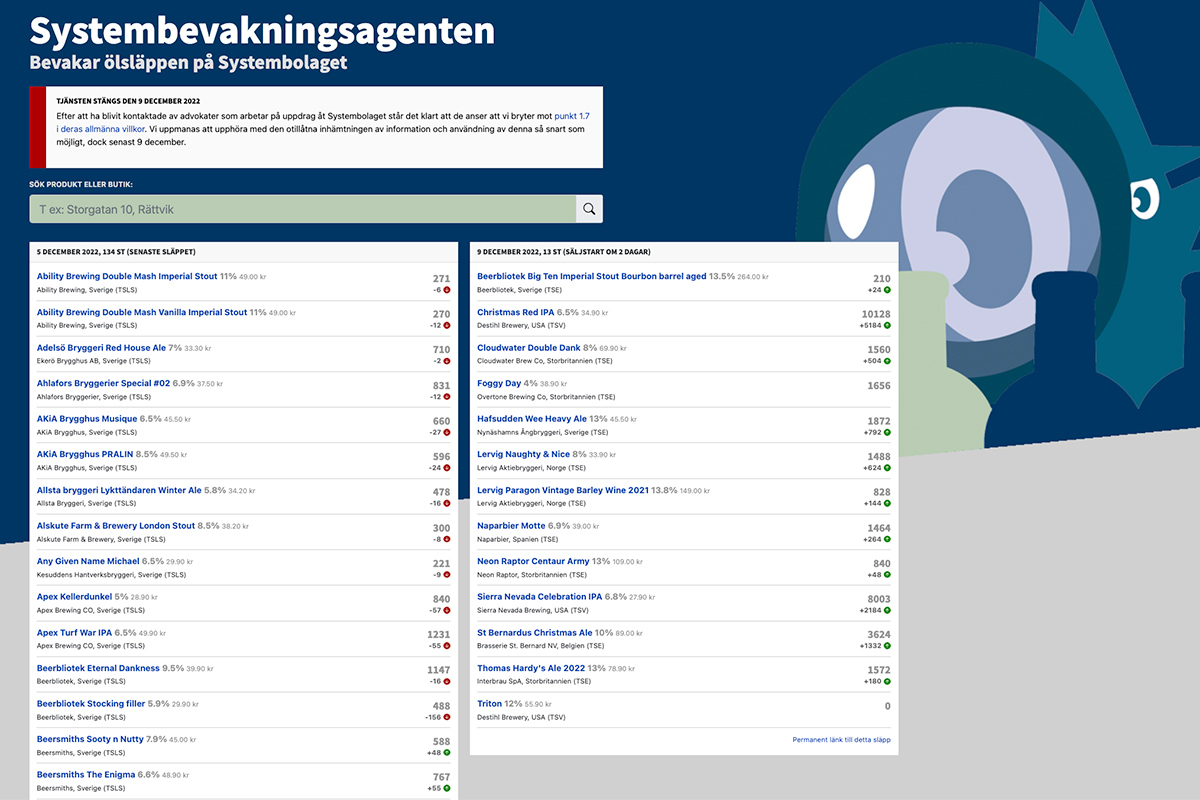Click green up indicator for Lervig Paragon Barley Wine
The height and width of the screenshot is (800, 1200).
pyautogui.click(x=887, y=504)
